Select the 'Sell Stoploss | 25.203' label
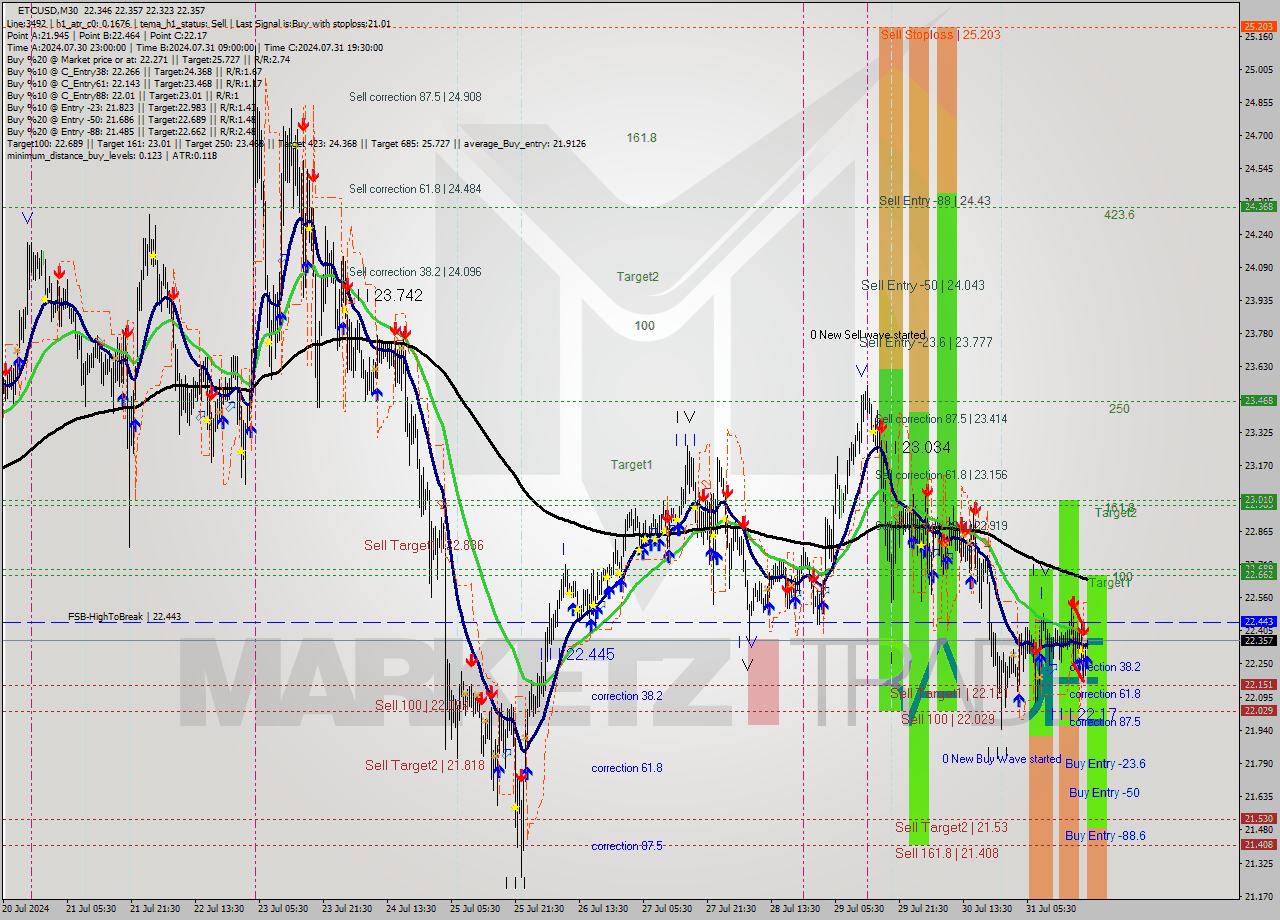Viewport: 1280px width, 920px height. point(940,34)
